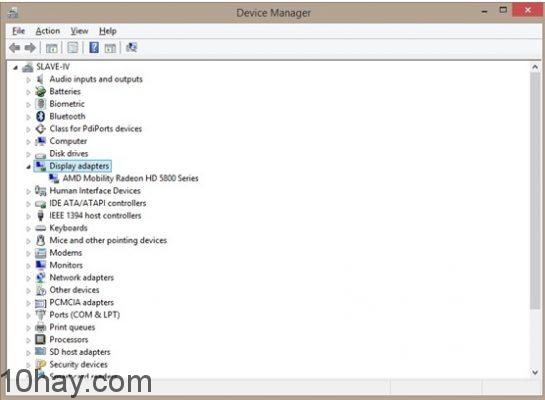Click the Properties toolbar icon

[73, 48]
